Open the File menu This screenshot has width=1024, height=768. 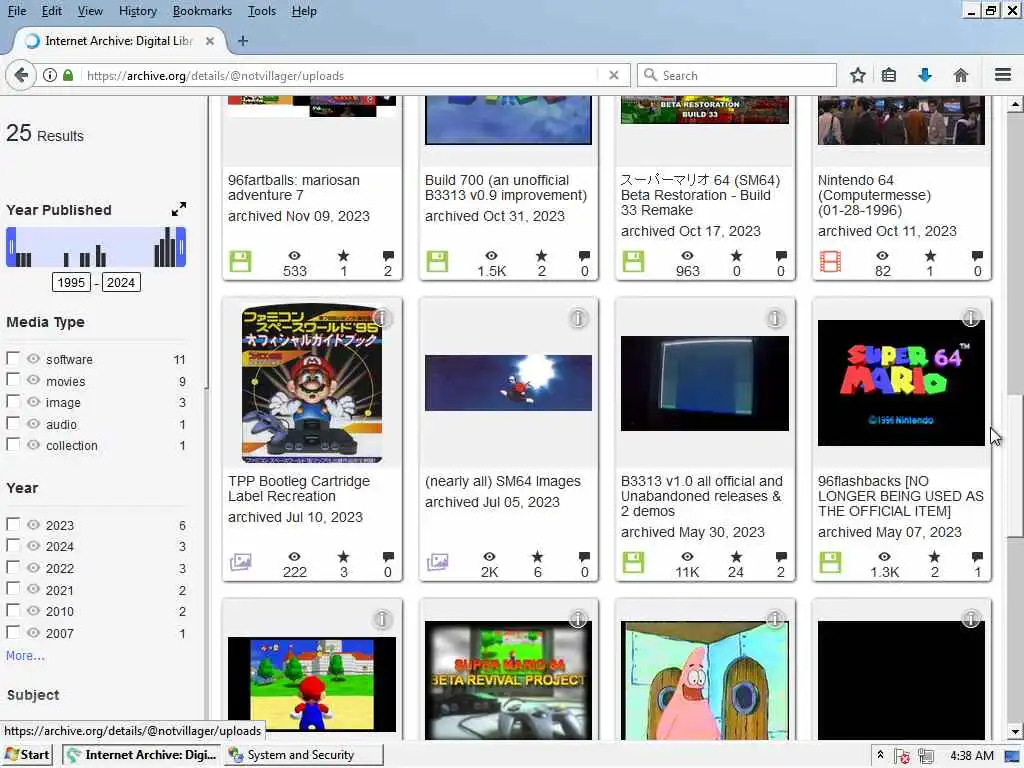point(17,11)
